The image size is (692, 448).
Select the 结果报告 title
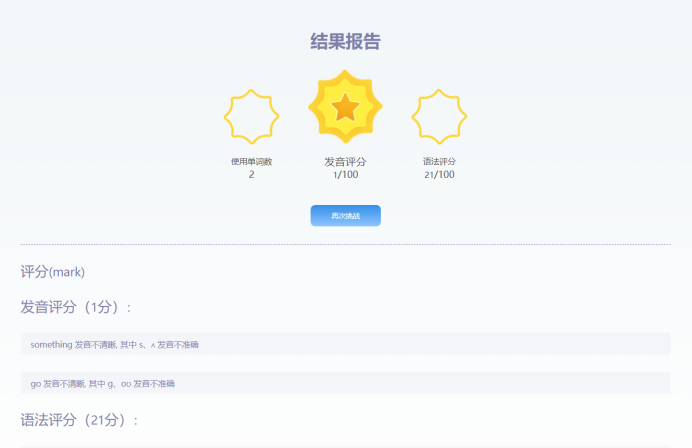tap(346, 41)
